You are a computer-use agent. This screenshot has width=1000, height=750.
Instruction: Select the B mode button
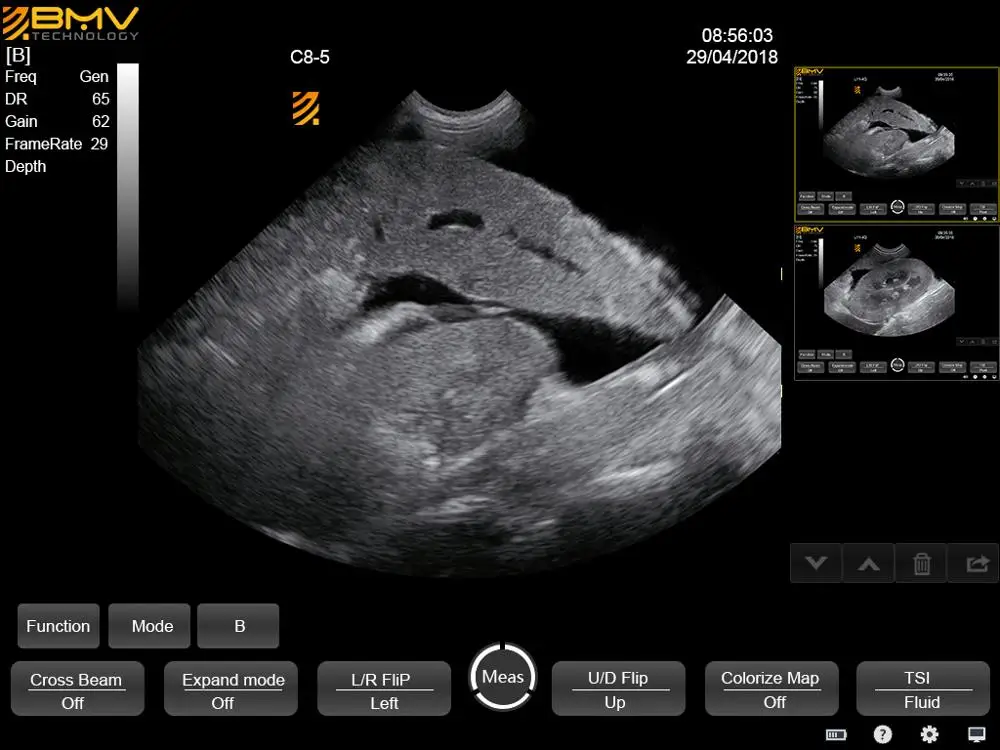tap(238, 626)
